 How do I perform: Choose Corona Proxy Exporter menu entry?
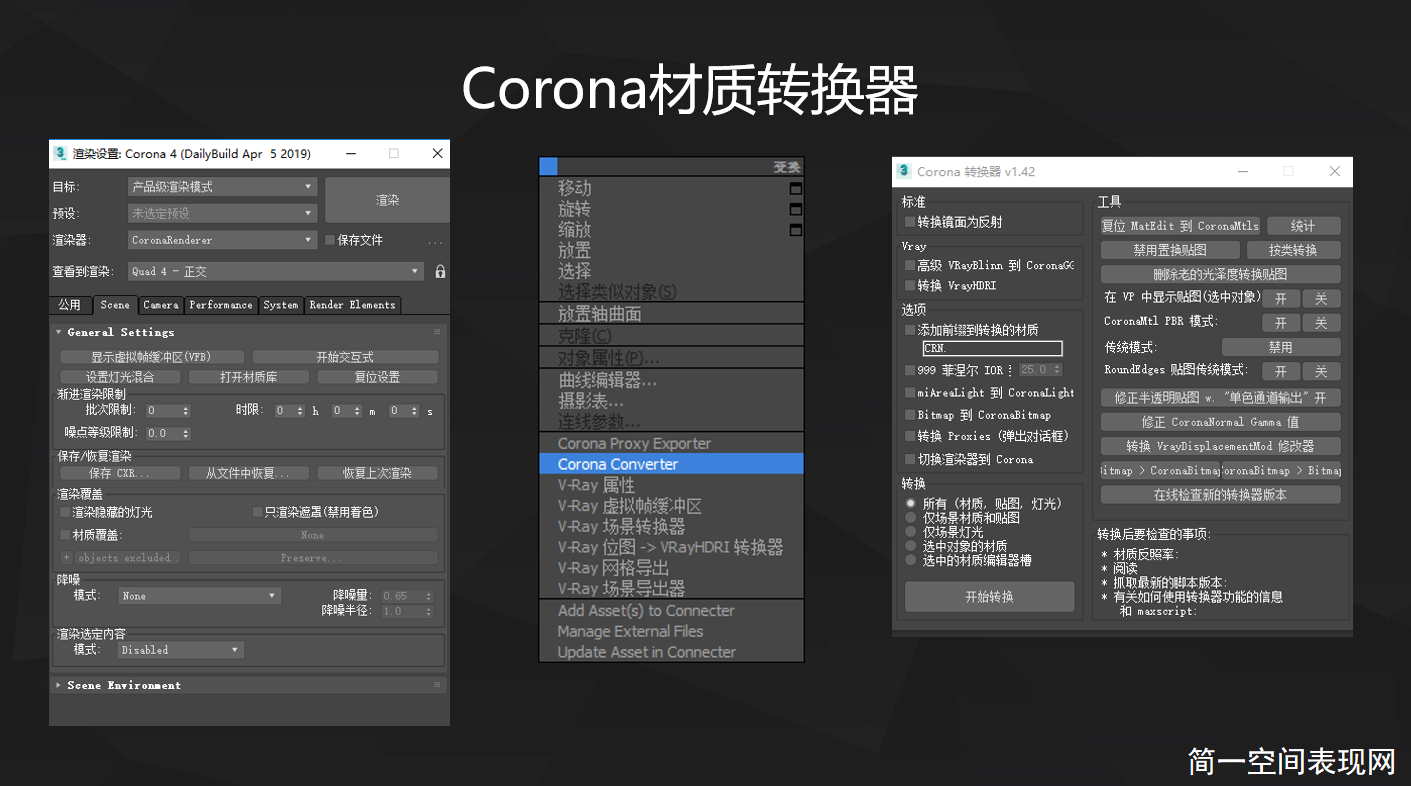click(x=671, y=443)
